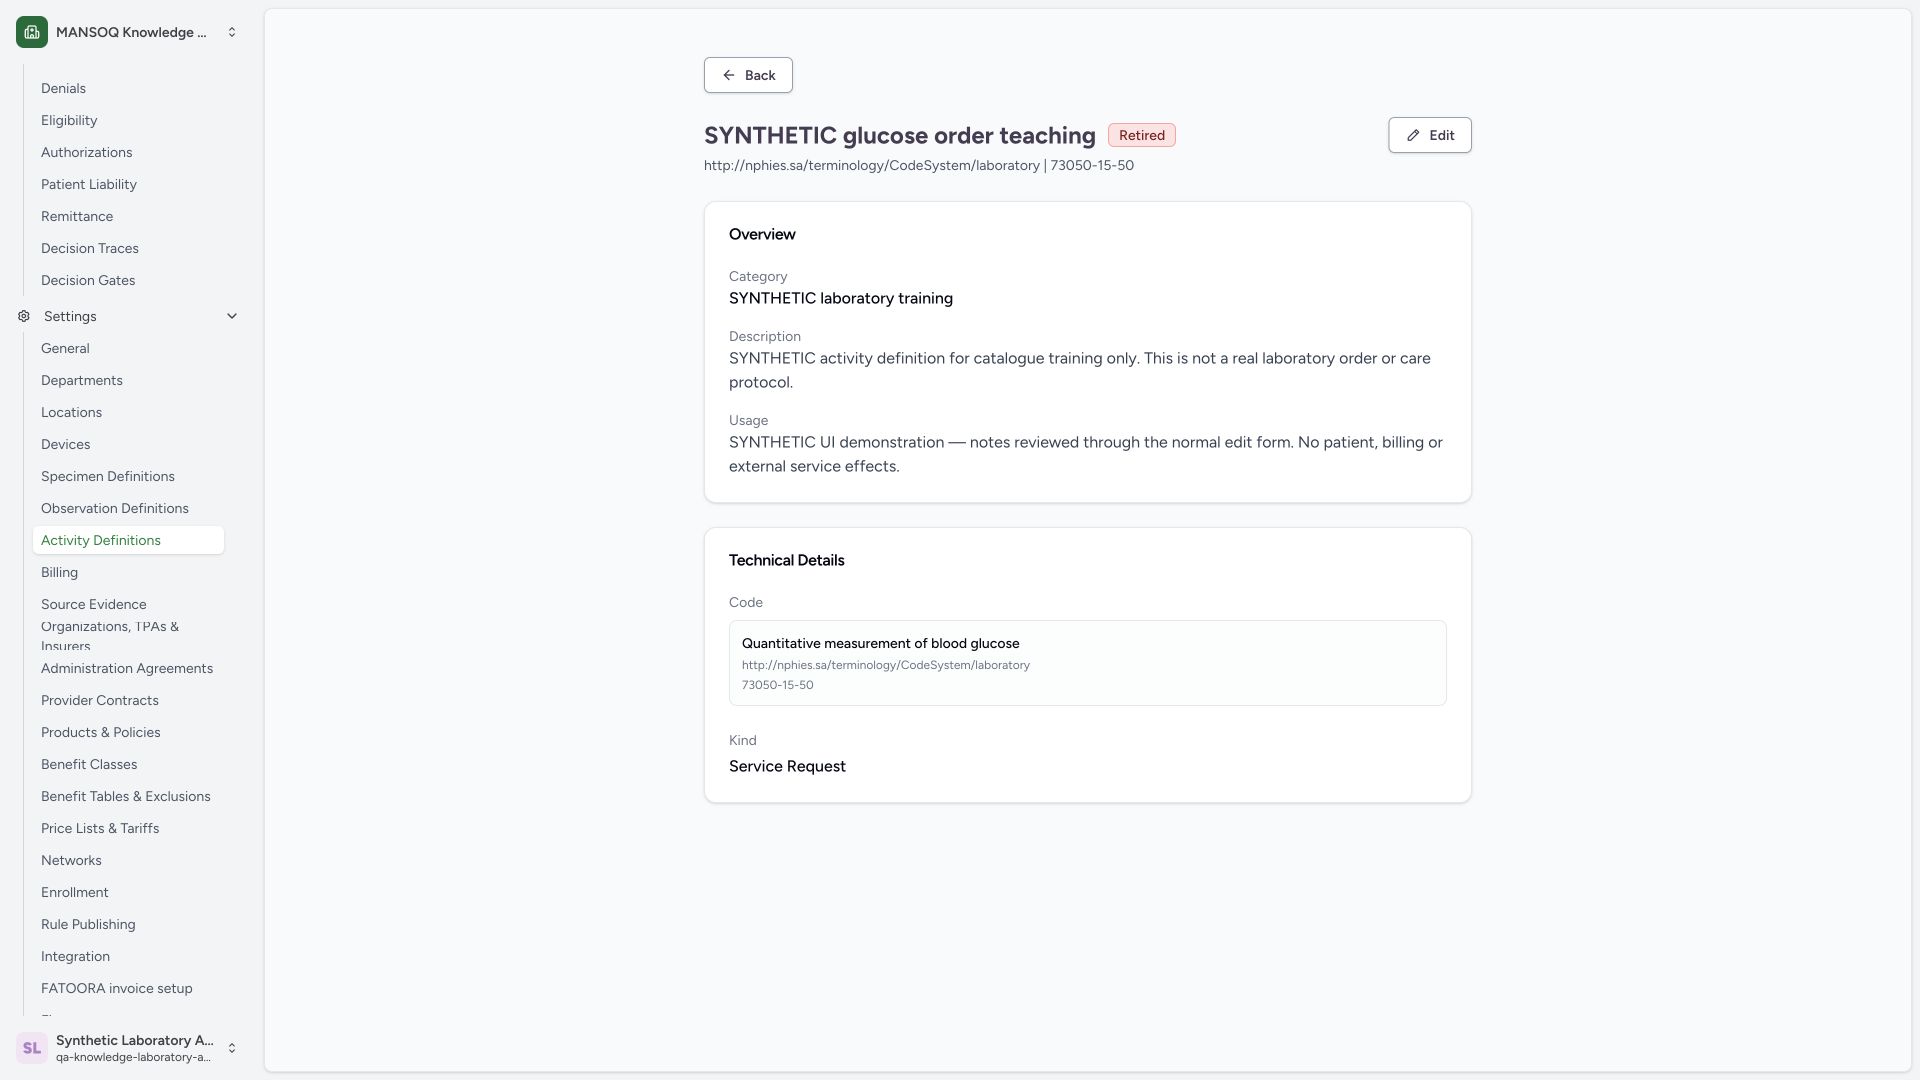The width and height of the screenshot is (1920, 1080).
Task: Open Eligibility in the sidebar
Action: pos(128,120)
